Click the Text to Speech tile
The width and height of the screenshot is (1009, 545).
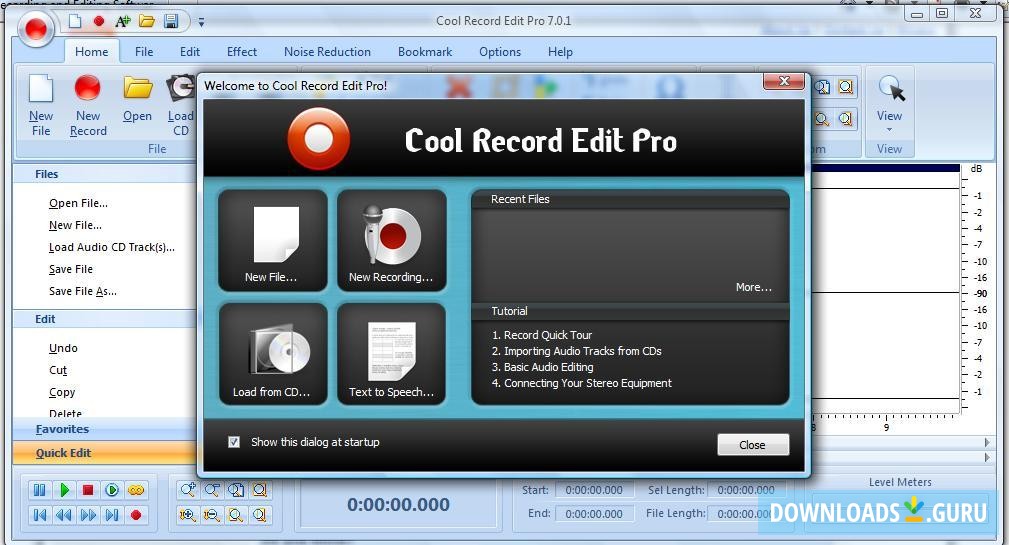[391, 355]
